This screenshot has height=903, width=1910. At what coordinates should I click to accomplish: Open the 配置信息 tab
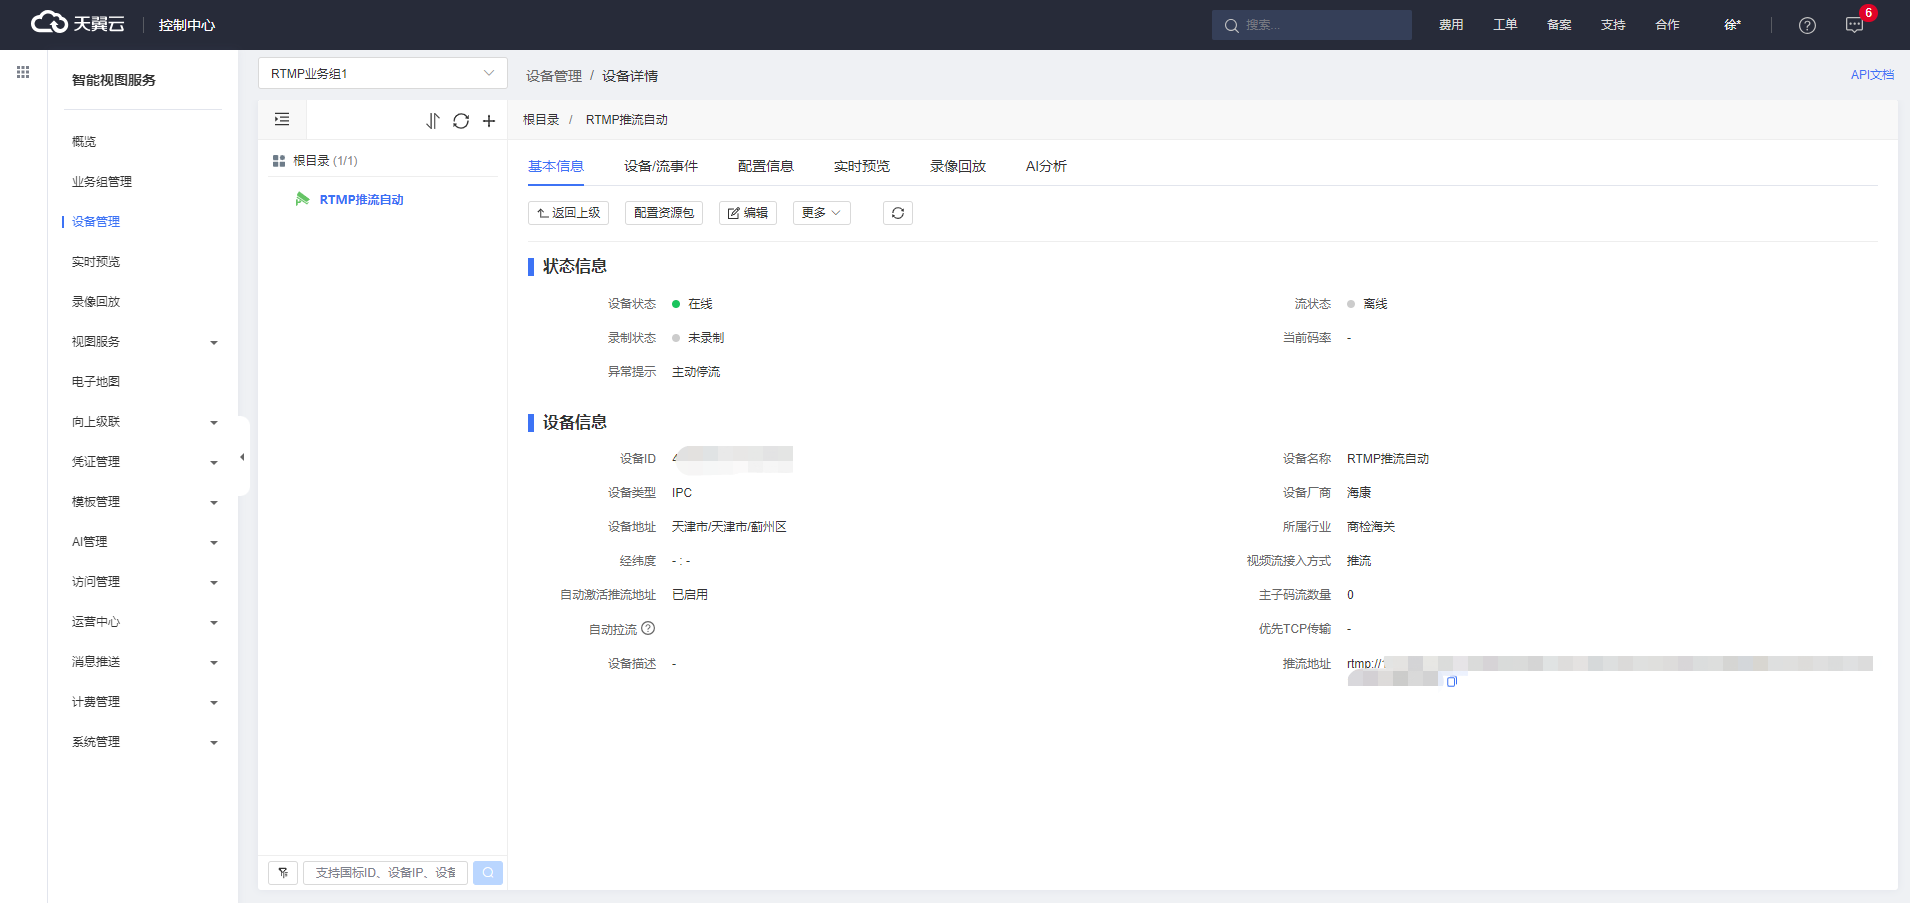765,166
